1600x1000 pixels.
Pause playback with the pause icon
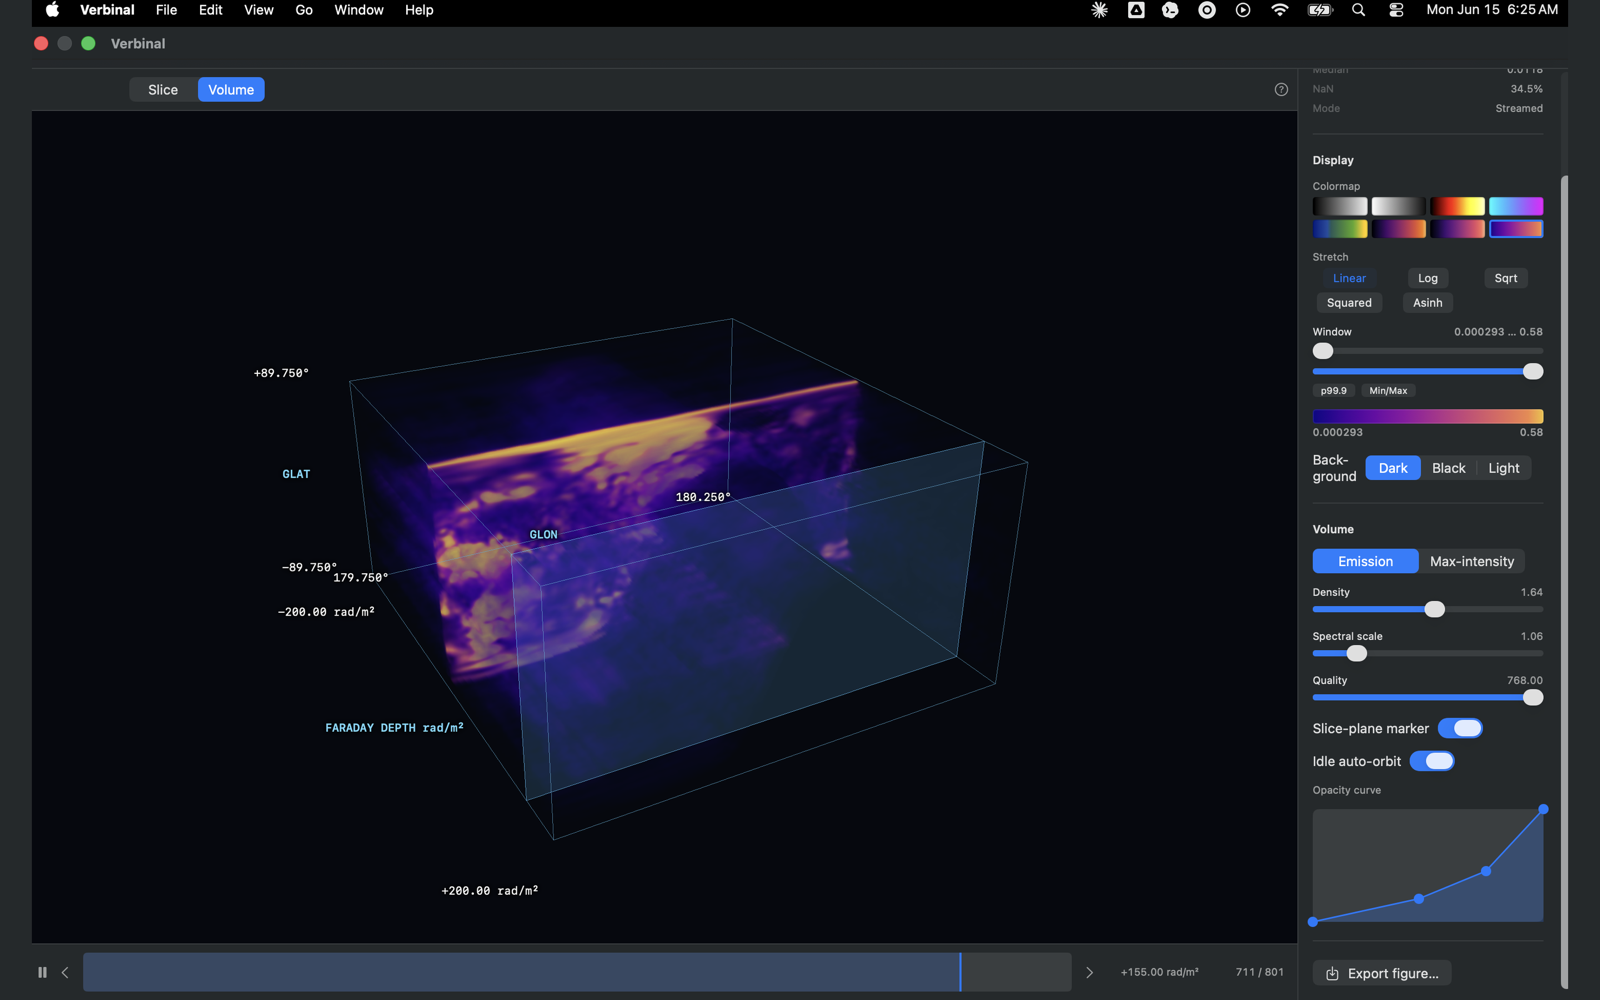(x=42, y=972)
